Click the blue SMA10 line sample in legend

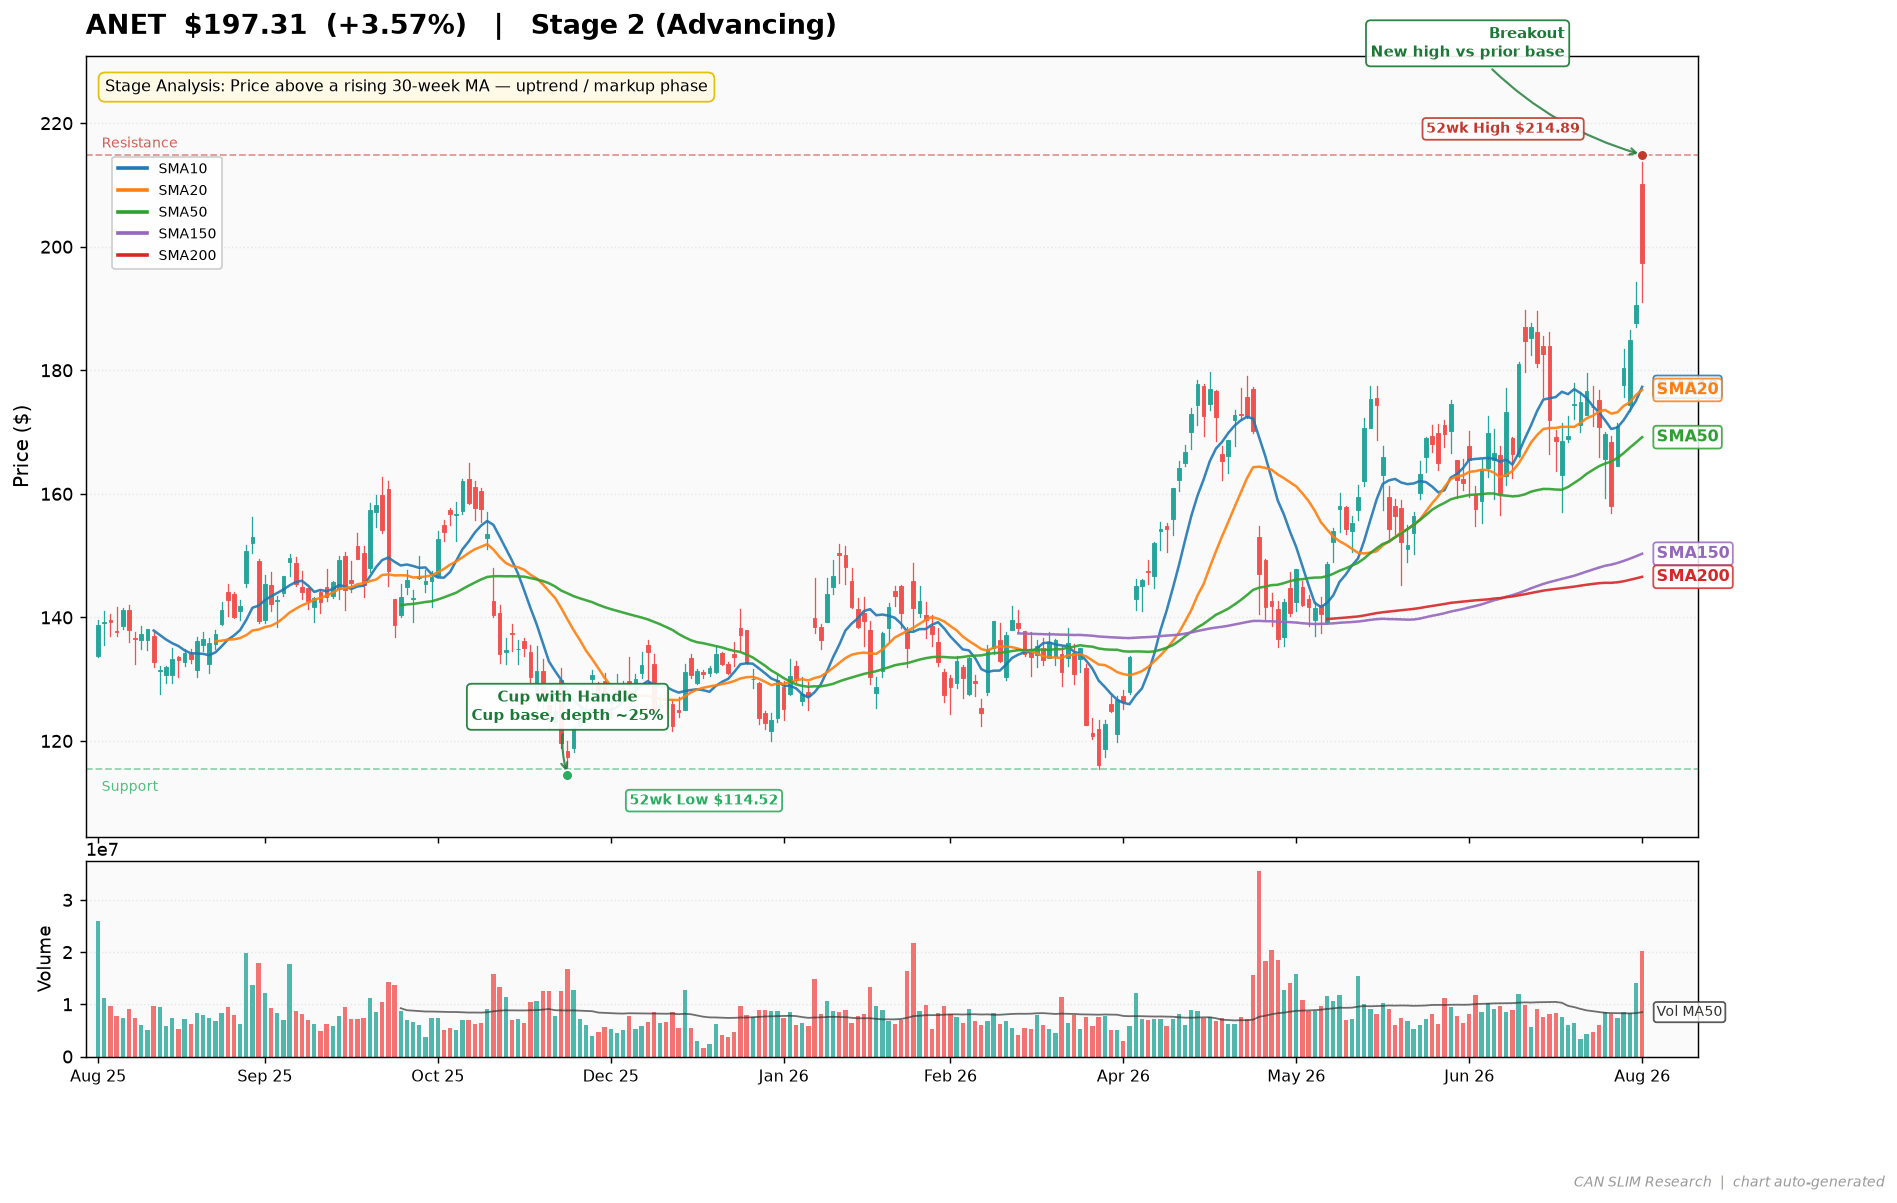(x=134, y=169)
